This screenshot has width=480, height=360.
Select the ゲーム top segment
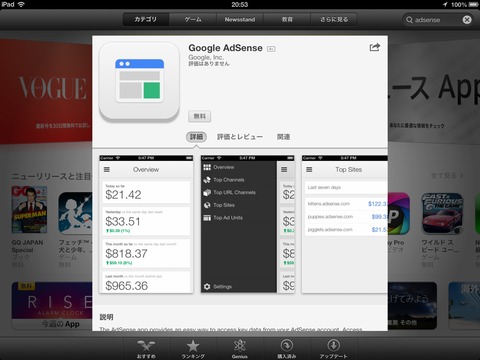pos(193,19)
